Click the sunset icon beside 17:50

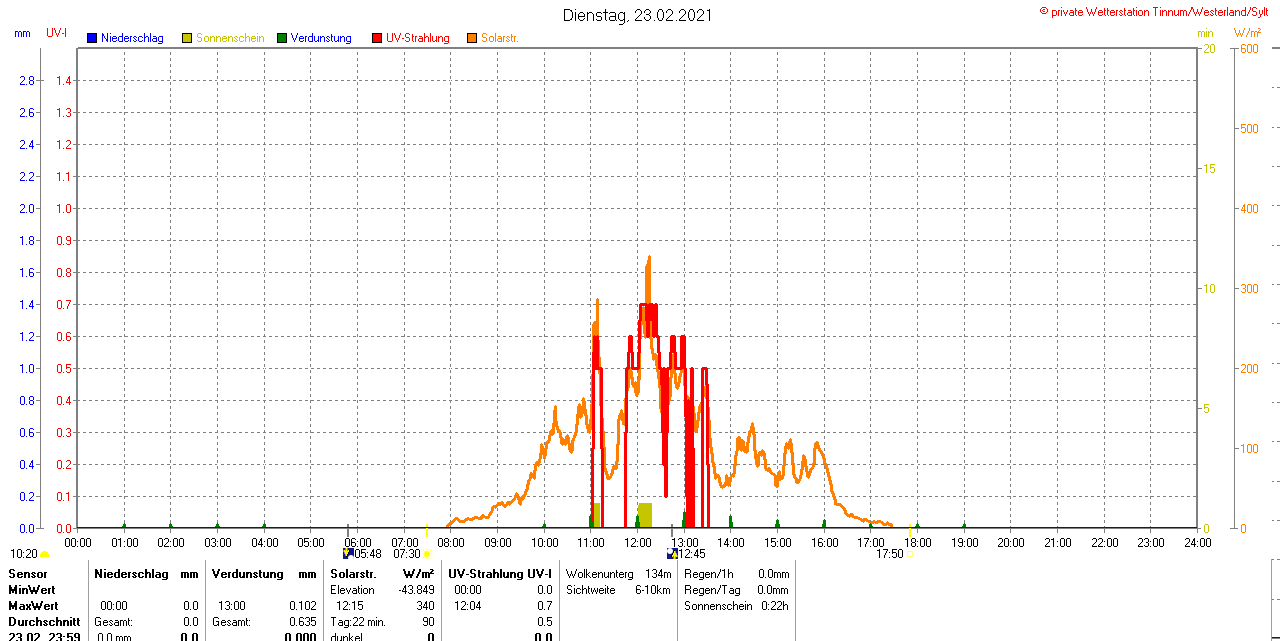[x=910, y=554]
